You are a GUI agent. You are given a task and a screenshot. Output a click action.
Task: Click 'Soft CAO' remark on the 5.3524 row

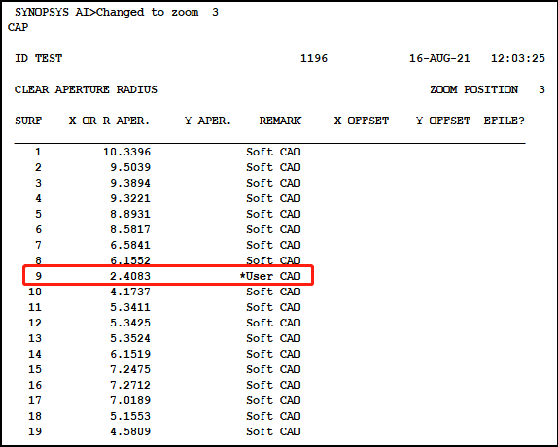(273, 338)
